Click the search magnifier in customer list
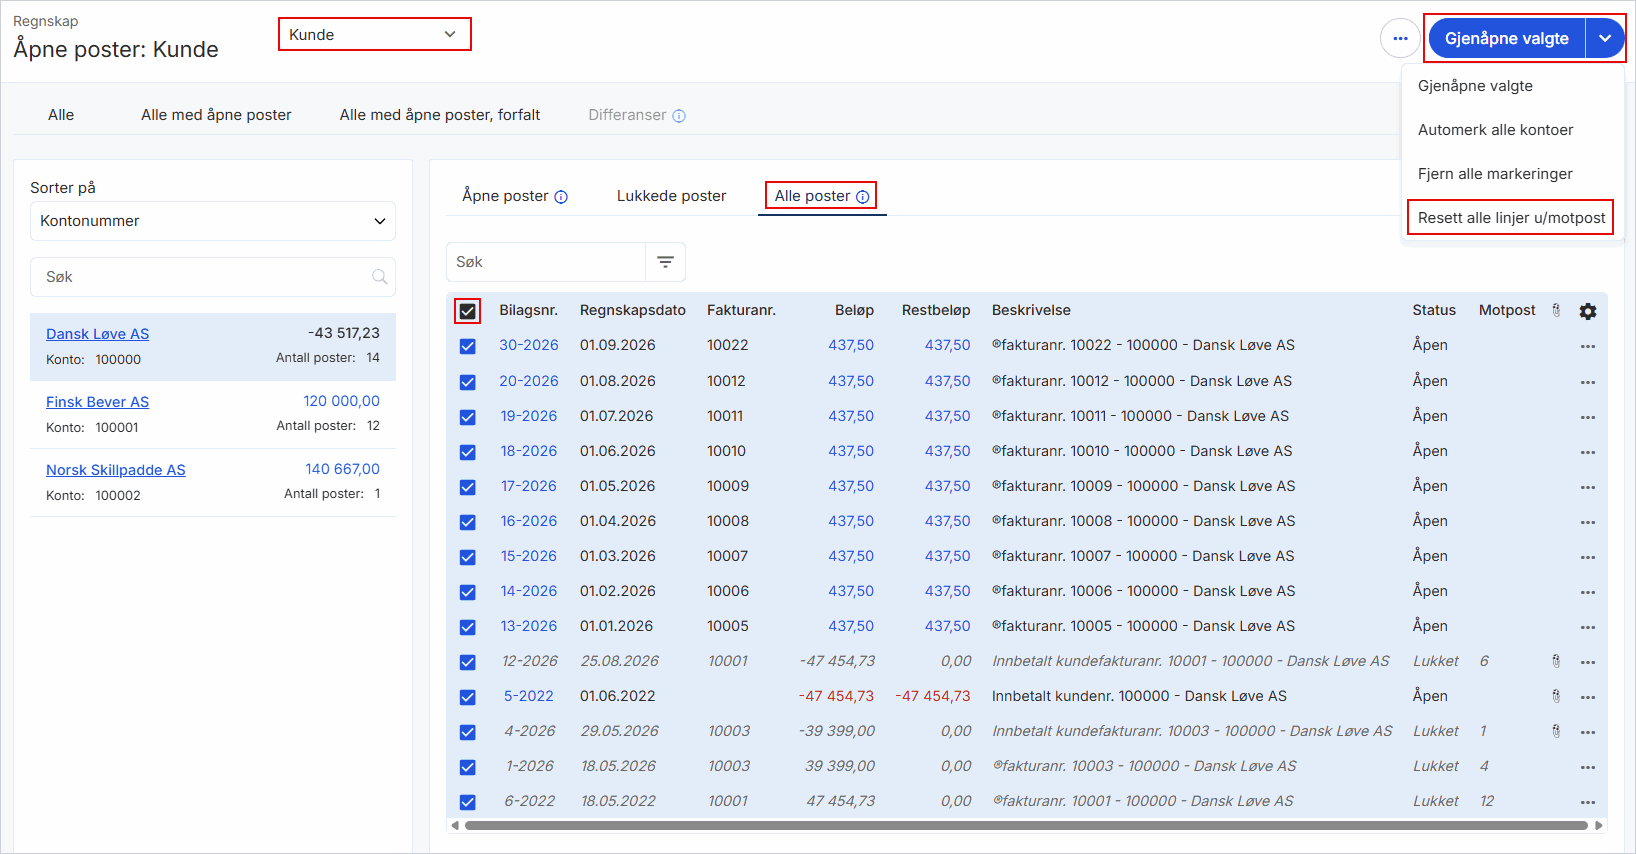 coord(380,277)
